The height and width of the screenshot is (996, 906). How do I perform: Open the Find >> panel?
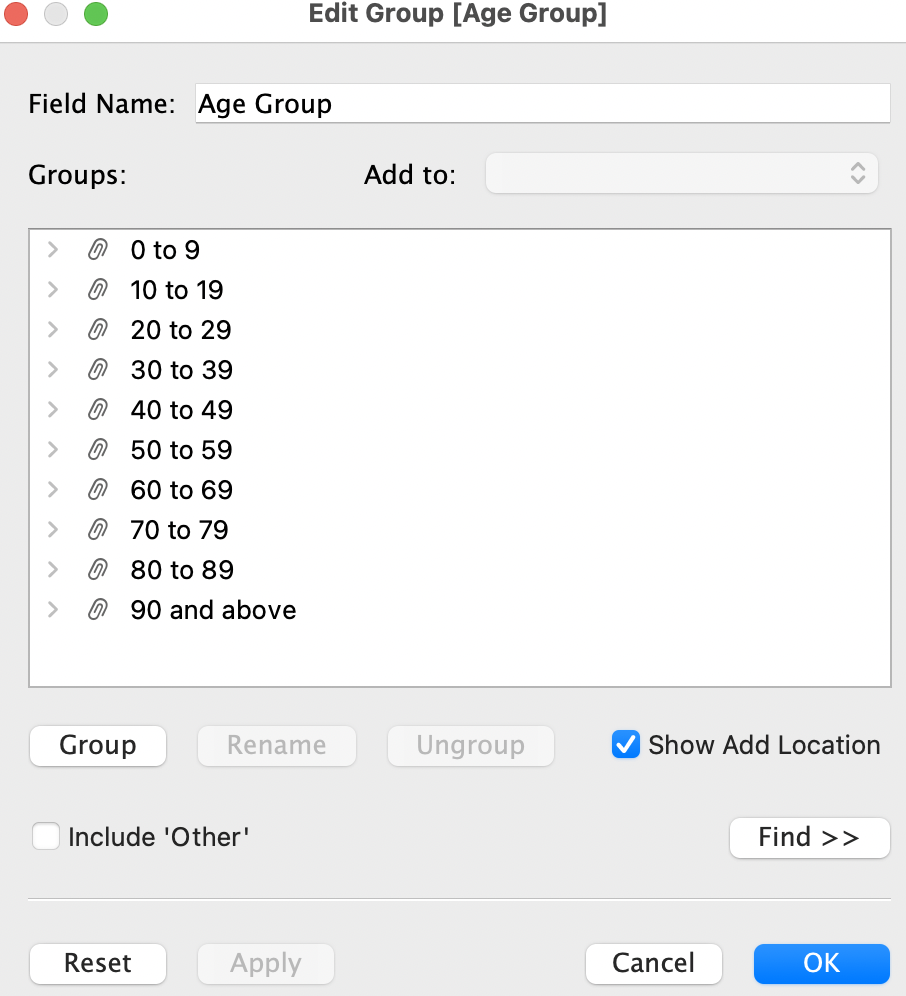click(809, 837)
